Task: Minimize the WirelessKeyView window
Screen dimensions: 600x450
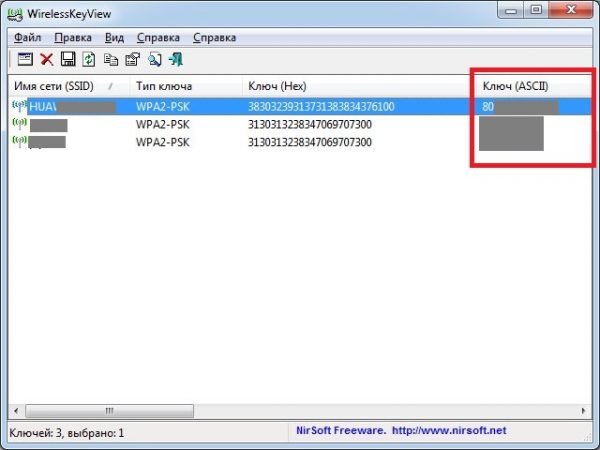Action: click(511, 11)
